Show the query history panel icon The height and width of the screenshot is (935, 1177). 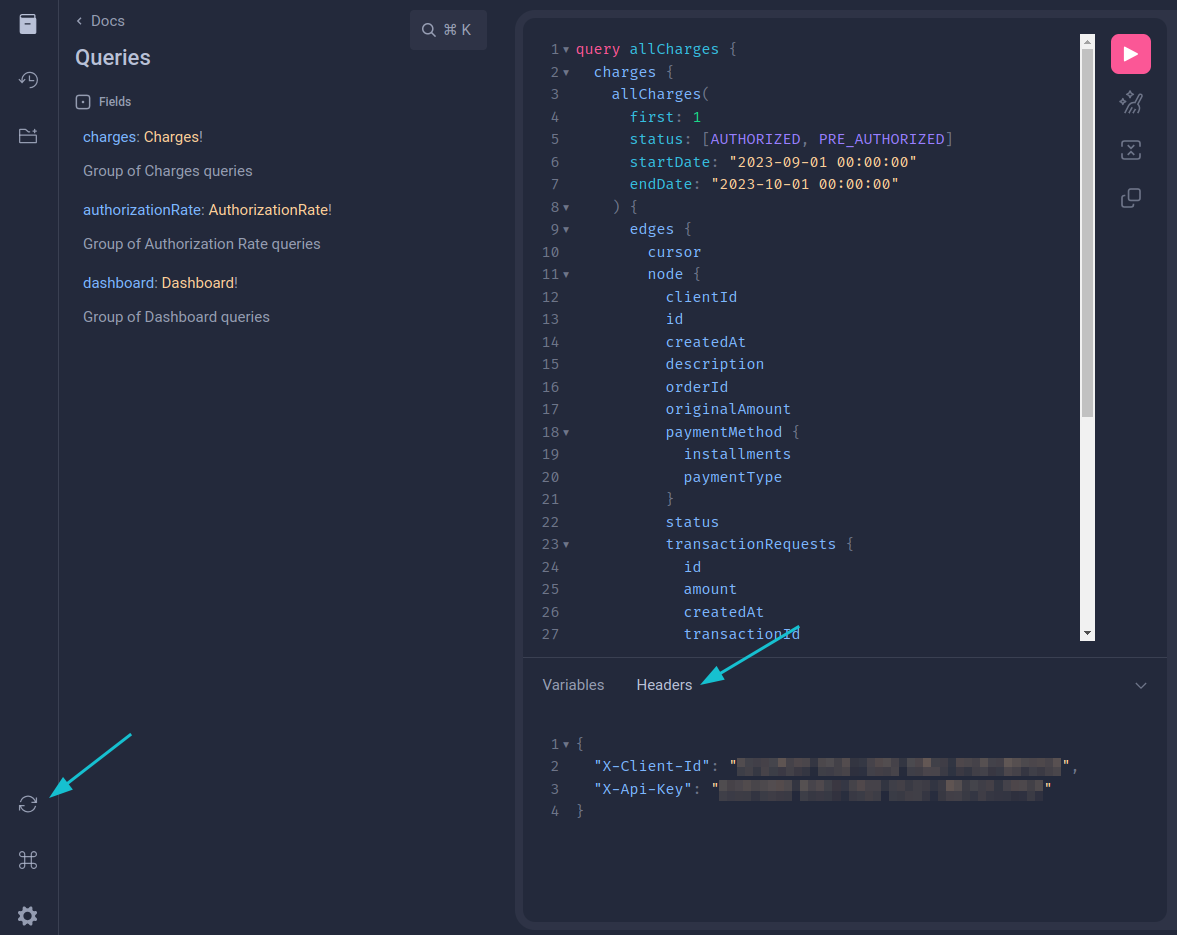pos(28,80)
